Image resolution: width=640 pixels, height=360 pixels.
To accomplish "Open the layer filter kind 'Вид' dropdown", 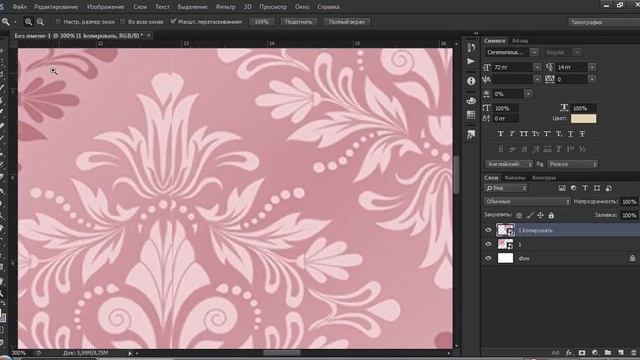I will pyautogui.click(x=505, y=188).
